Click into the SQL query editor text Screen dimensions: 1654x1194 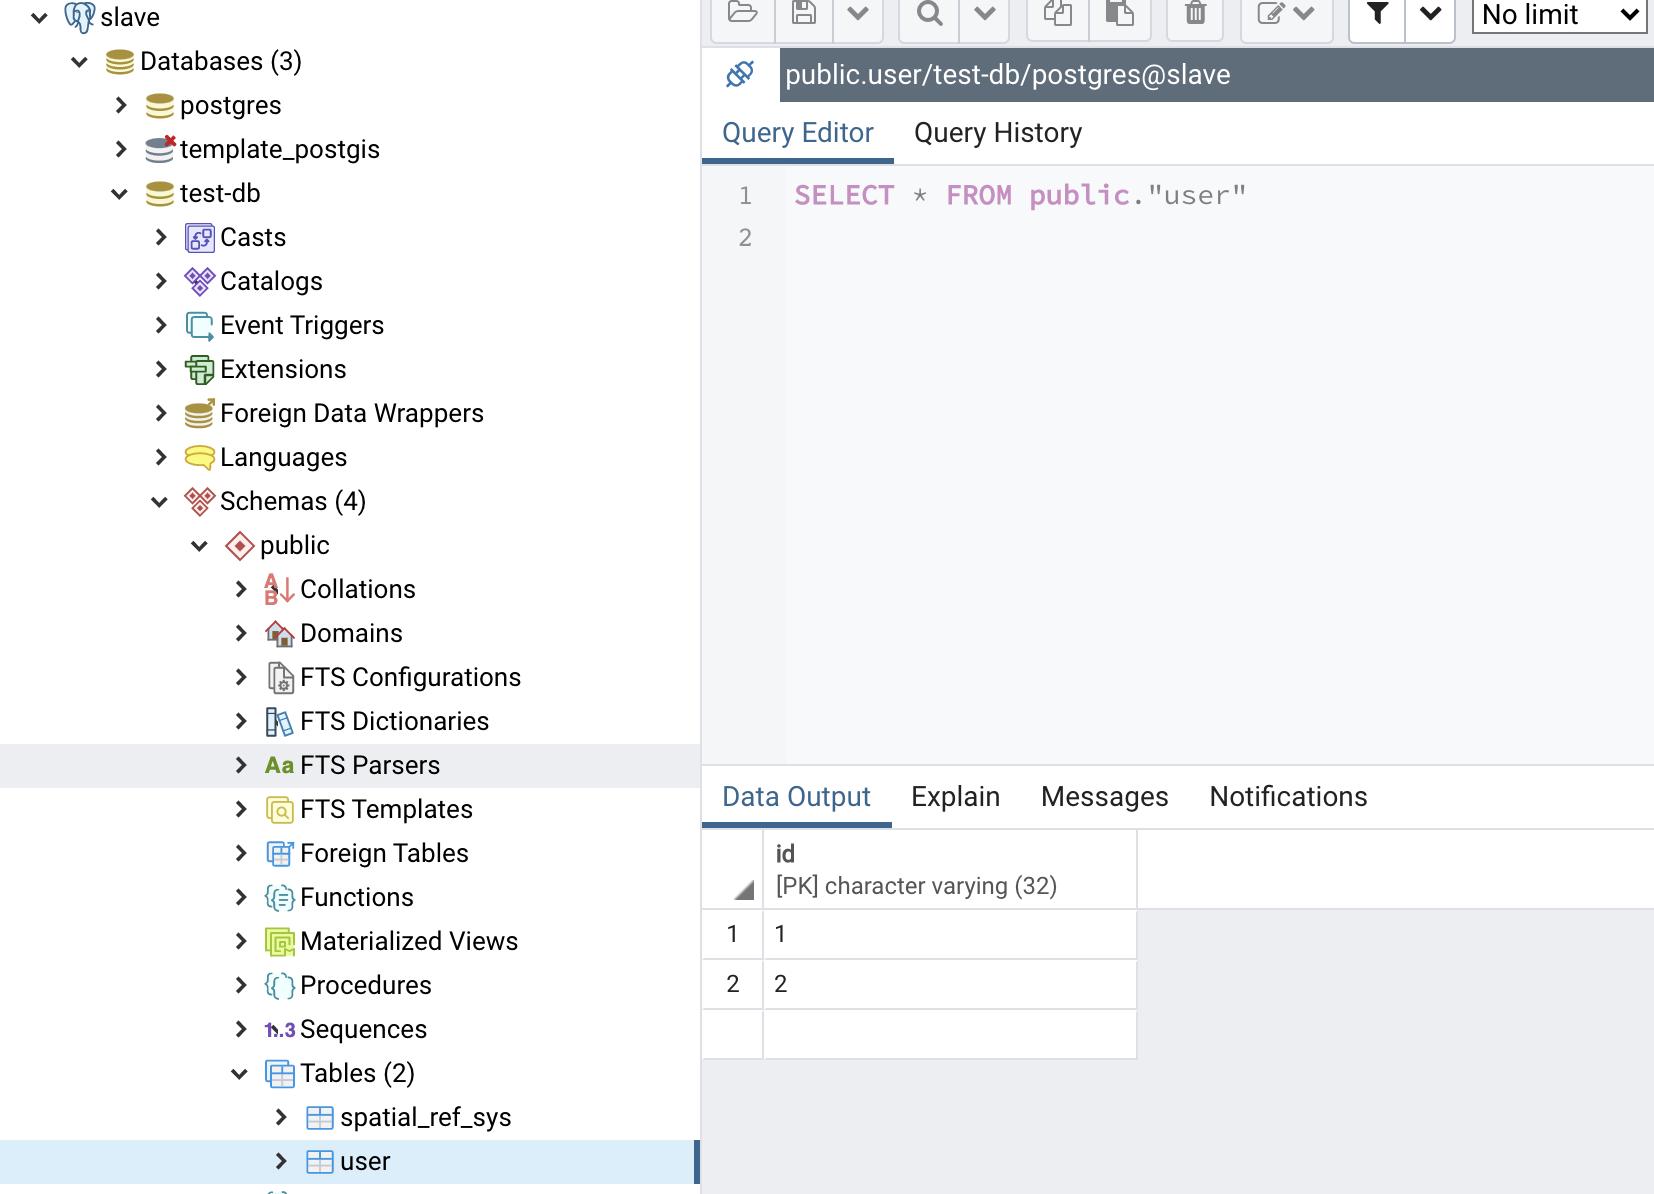tap(1020, 195)
